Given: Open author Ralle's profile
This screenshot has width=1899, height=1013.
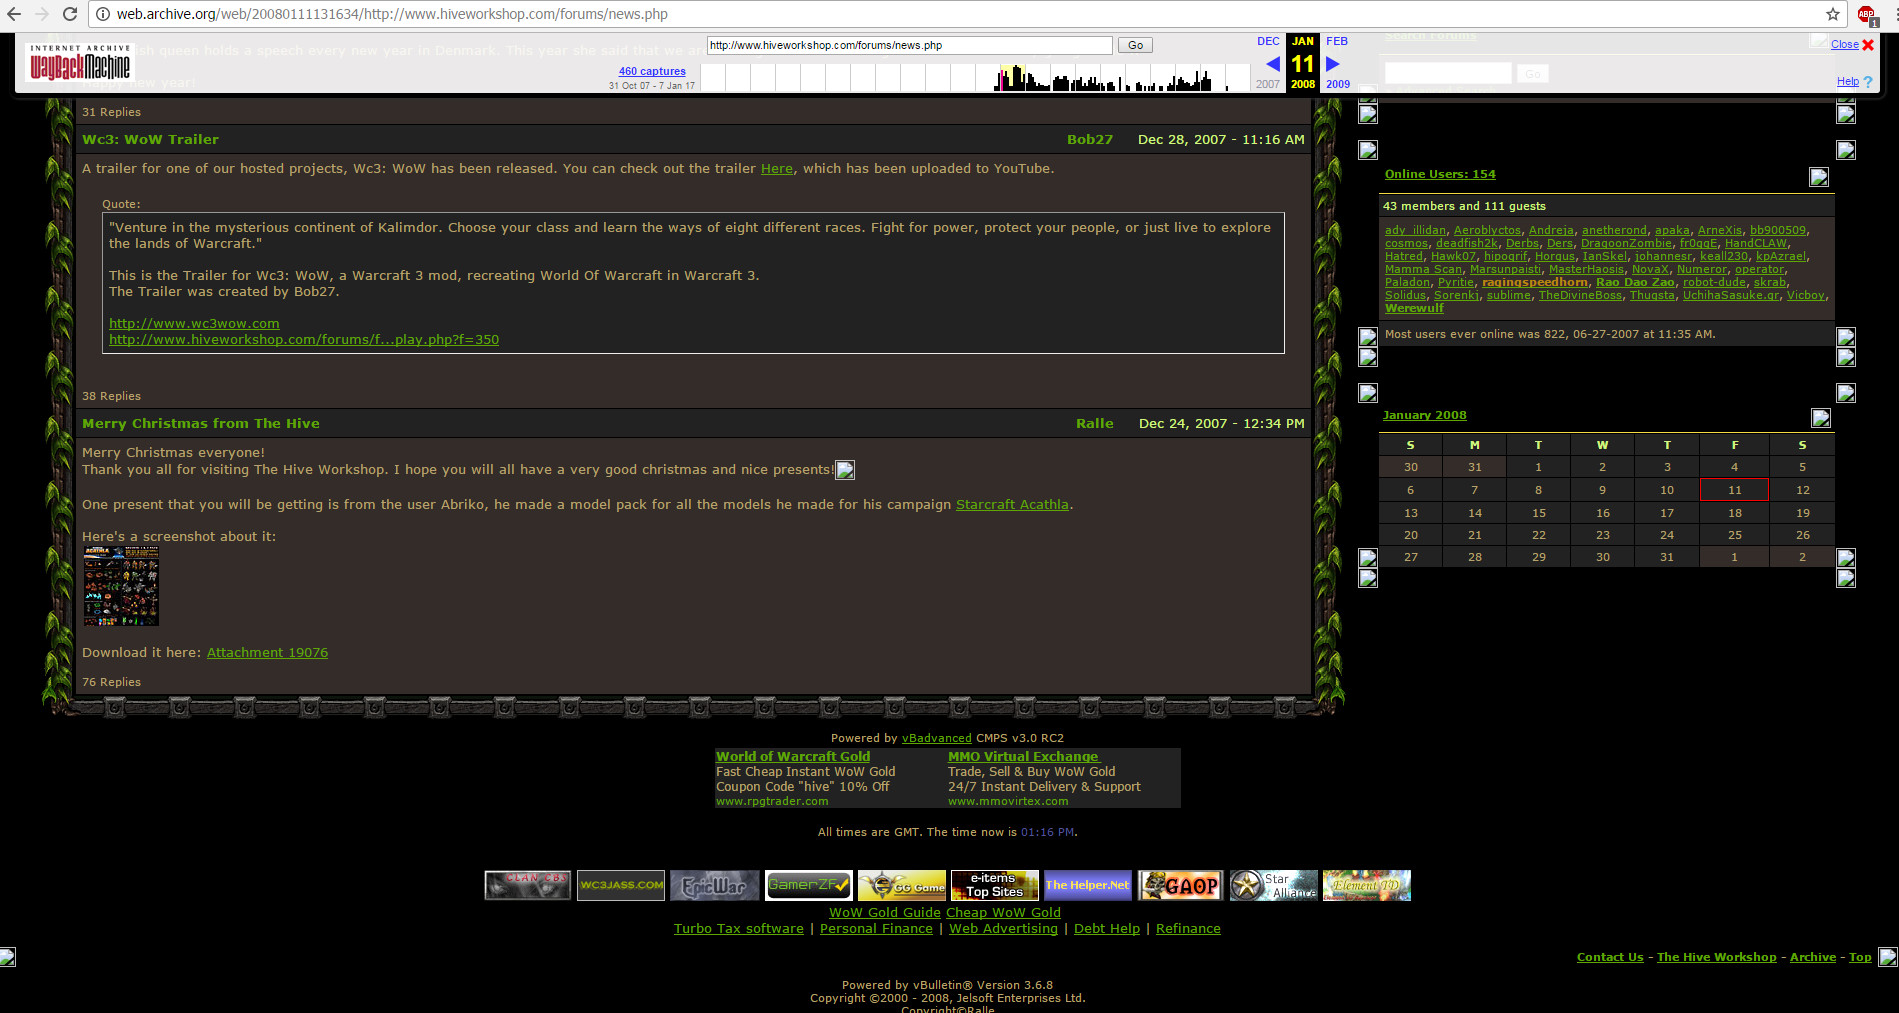Looking at the screenshot, I should tap(1095, 424).
